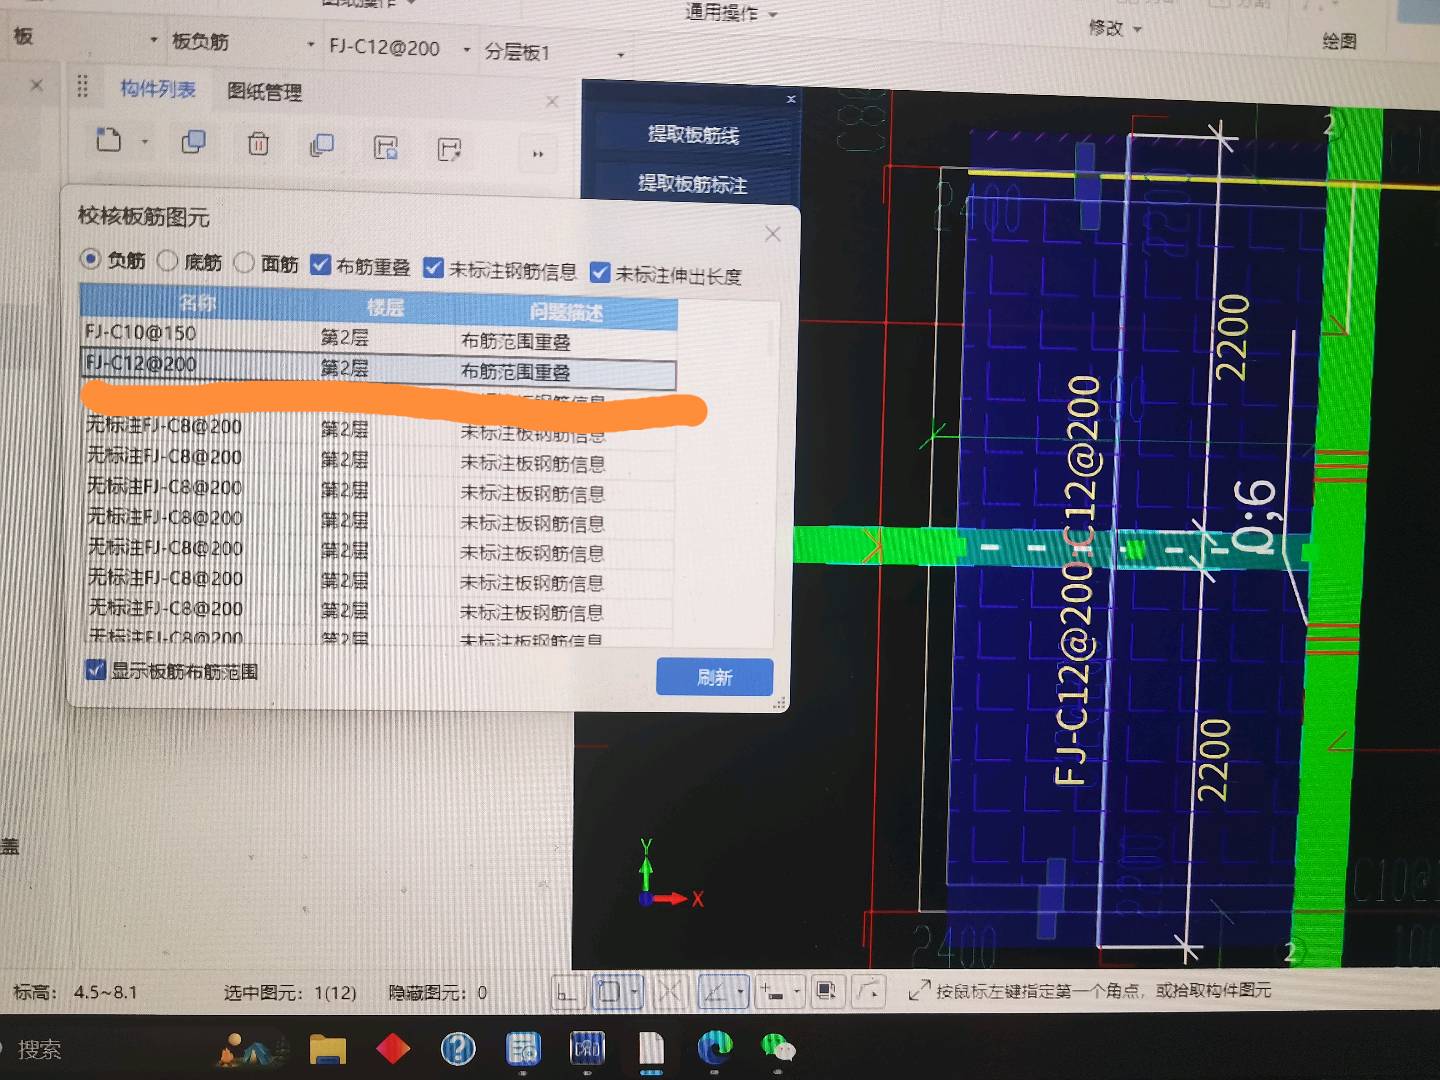Open the white document app on taskbar
The height and width of the screenshot is (1080, 1440).
pos(651,1048)
